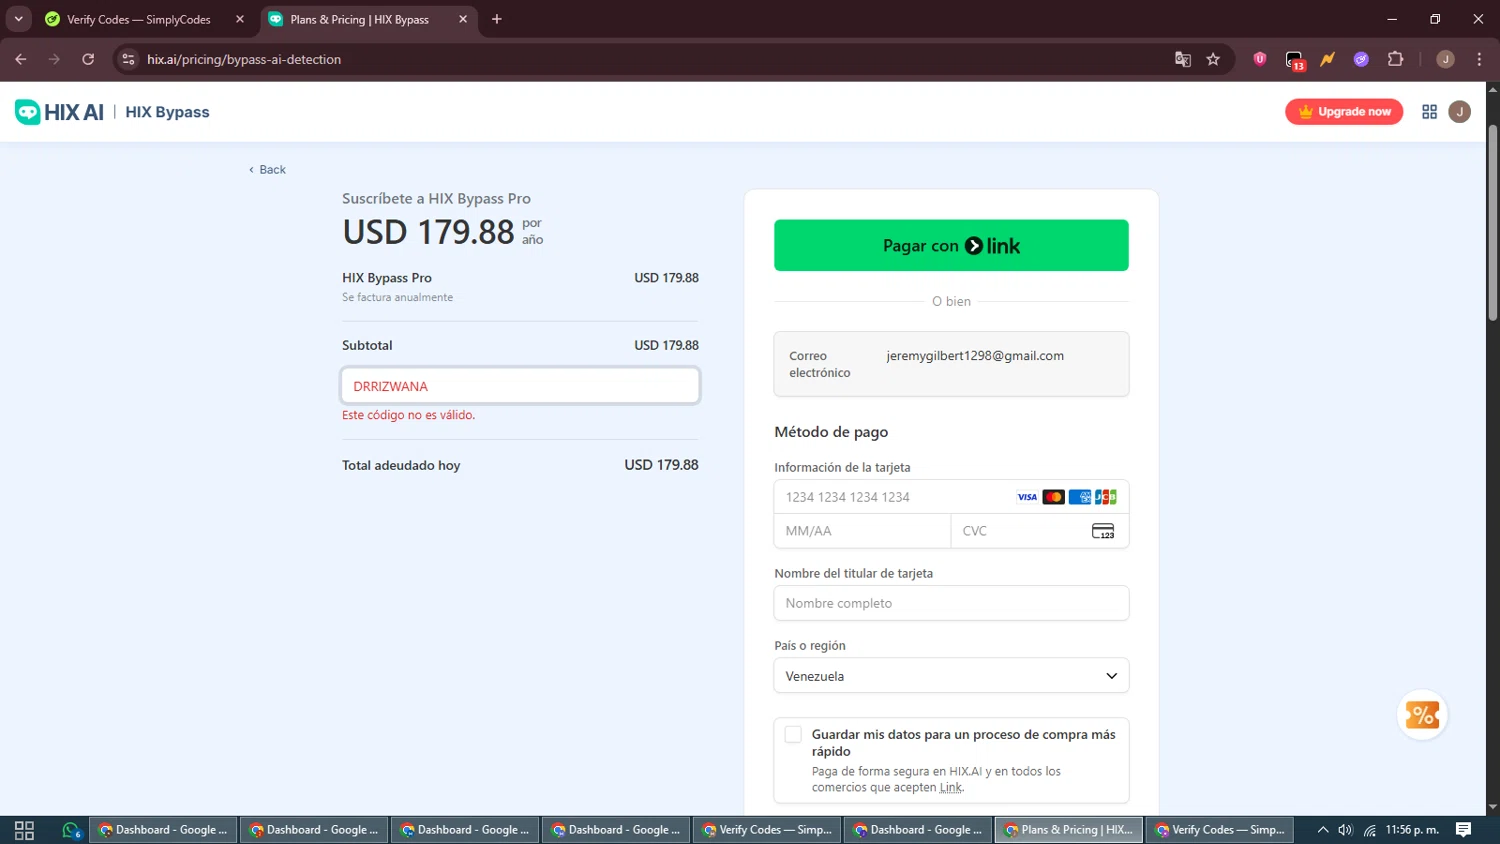Click HIX Bypass header link
Image resolution: width=1500 pixels, height=844 pixels.
pyautogui.click(x=167, y=112)
